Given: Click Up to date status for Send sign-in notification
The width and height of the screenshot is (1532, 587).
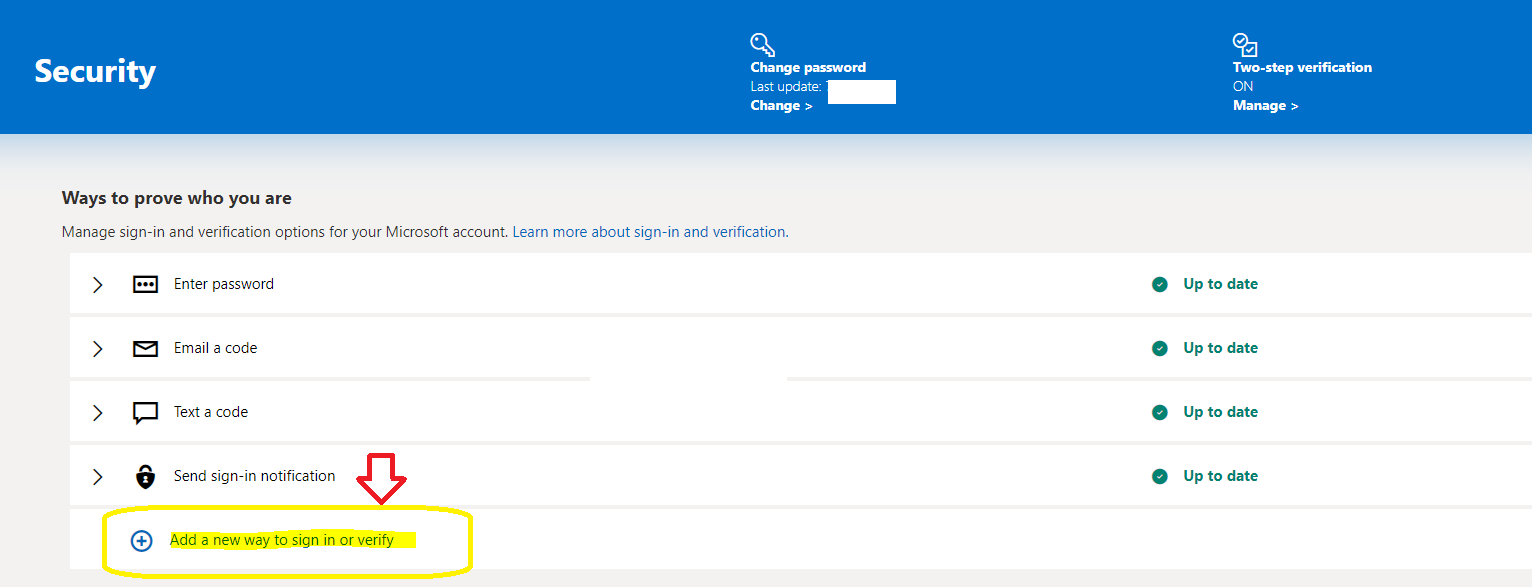Looking at the screenshot, I should coord(1220,476).
